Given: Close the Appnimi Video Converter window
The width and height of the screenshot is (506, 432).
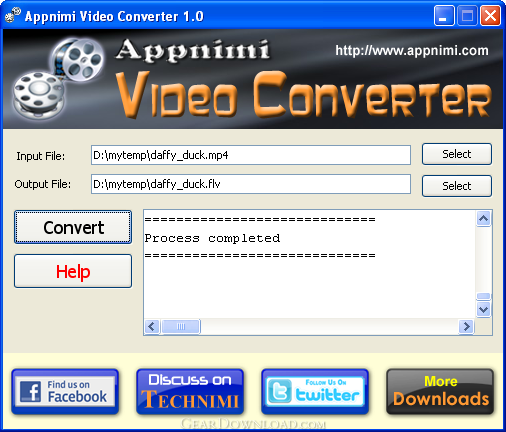Looking at the screenshot, I should 490,15.
